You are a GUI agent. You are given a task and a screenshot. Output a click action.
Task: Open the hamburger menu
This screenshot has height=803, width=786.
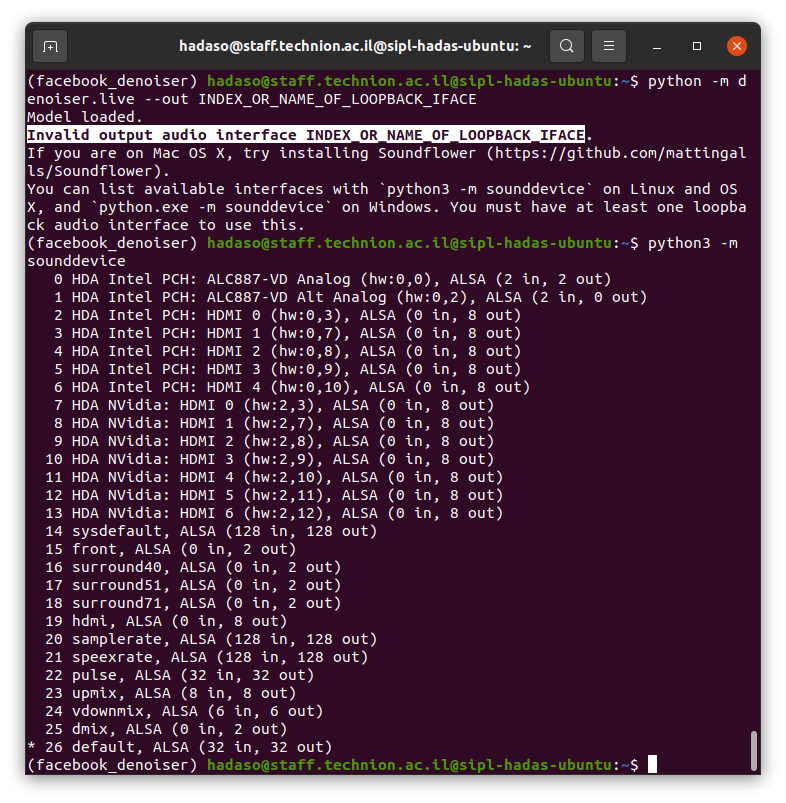609,45
